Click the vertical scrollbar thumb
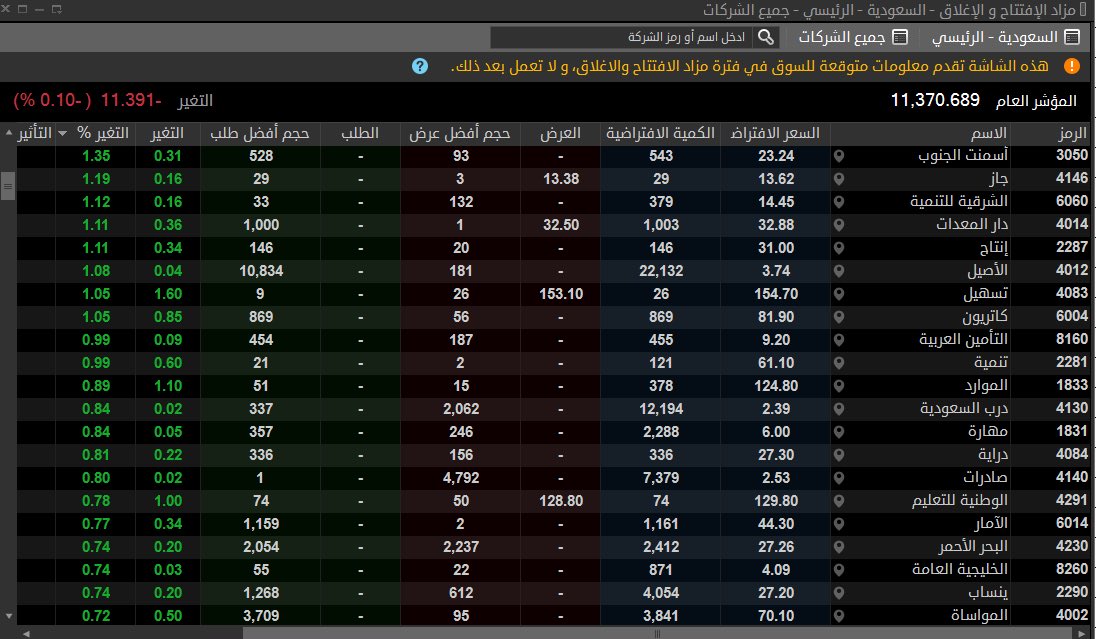Screen dimensions: 1096x639 tap(8, 186)
